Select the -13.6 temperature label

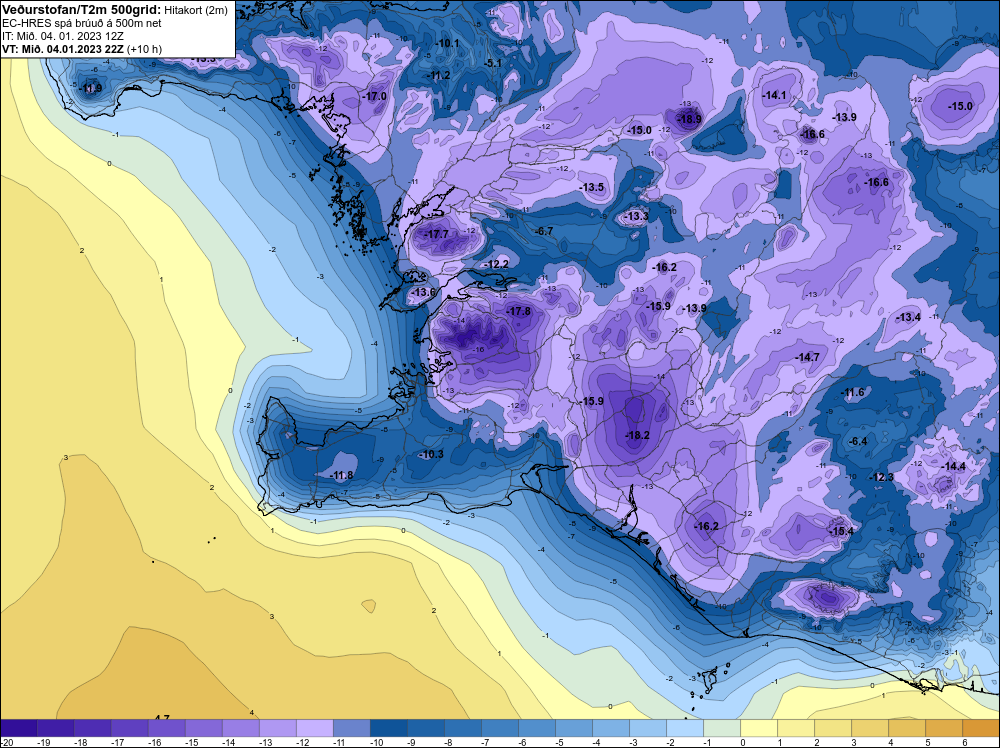pos(423,292)
